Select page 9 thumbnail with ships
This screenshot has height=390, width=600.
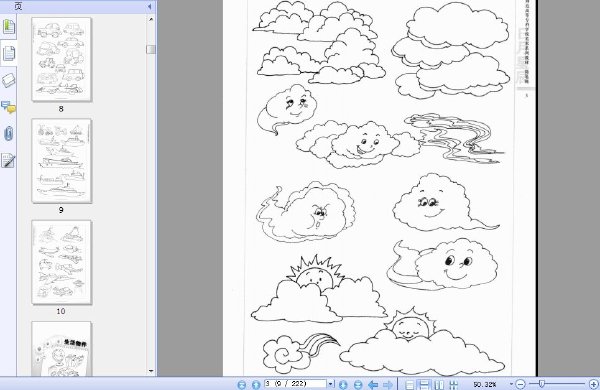click(61, 161)
